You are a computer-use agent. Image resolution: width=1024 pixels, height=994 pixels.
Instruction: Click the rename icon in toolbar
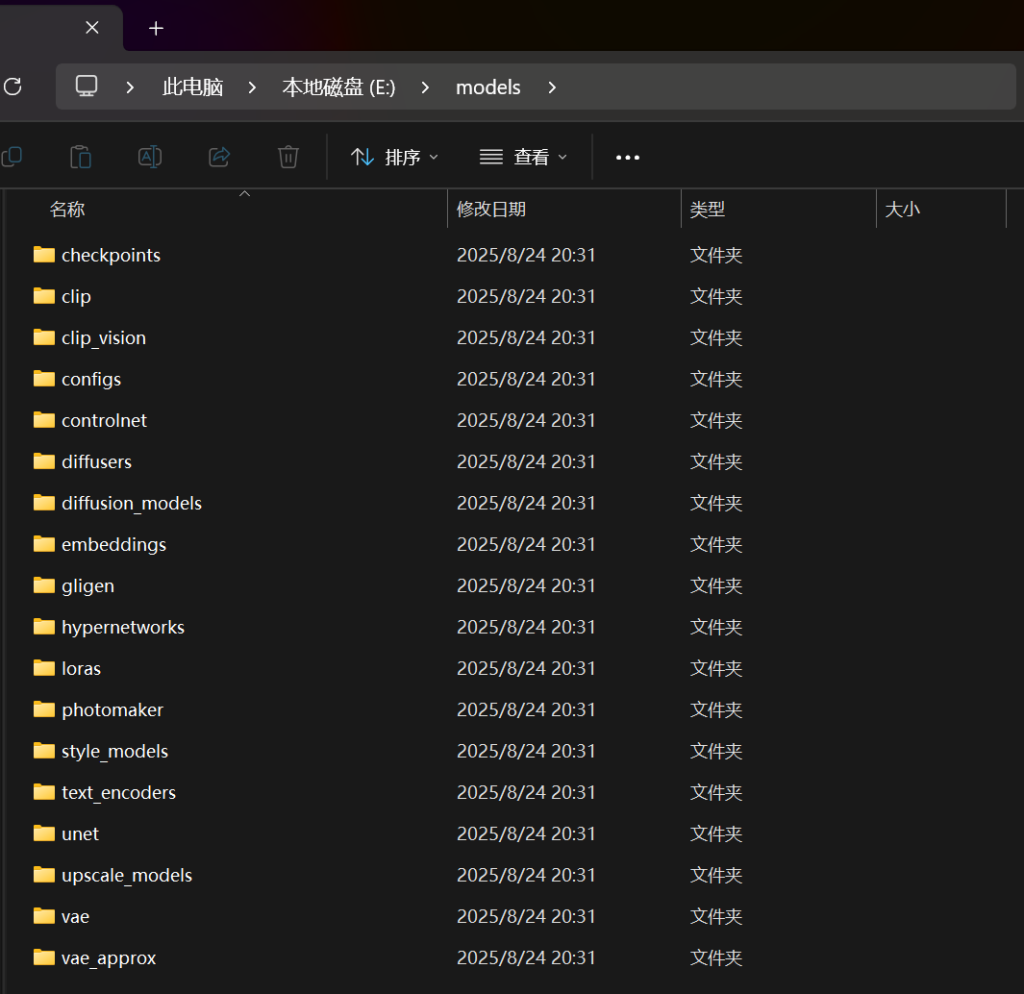tap(149, 157)
